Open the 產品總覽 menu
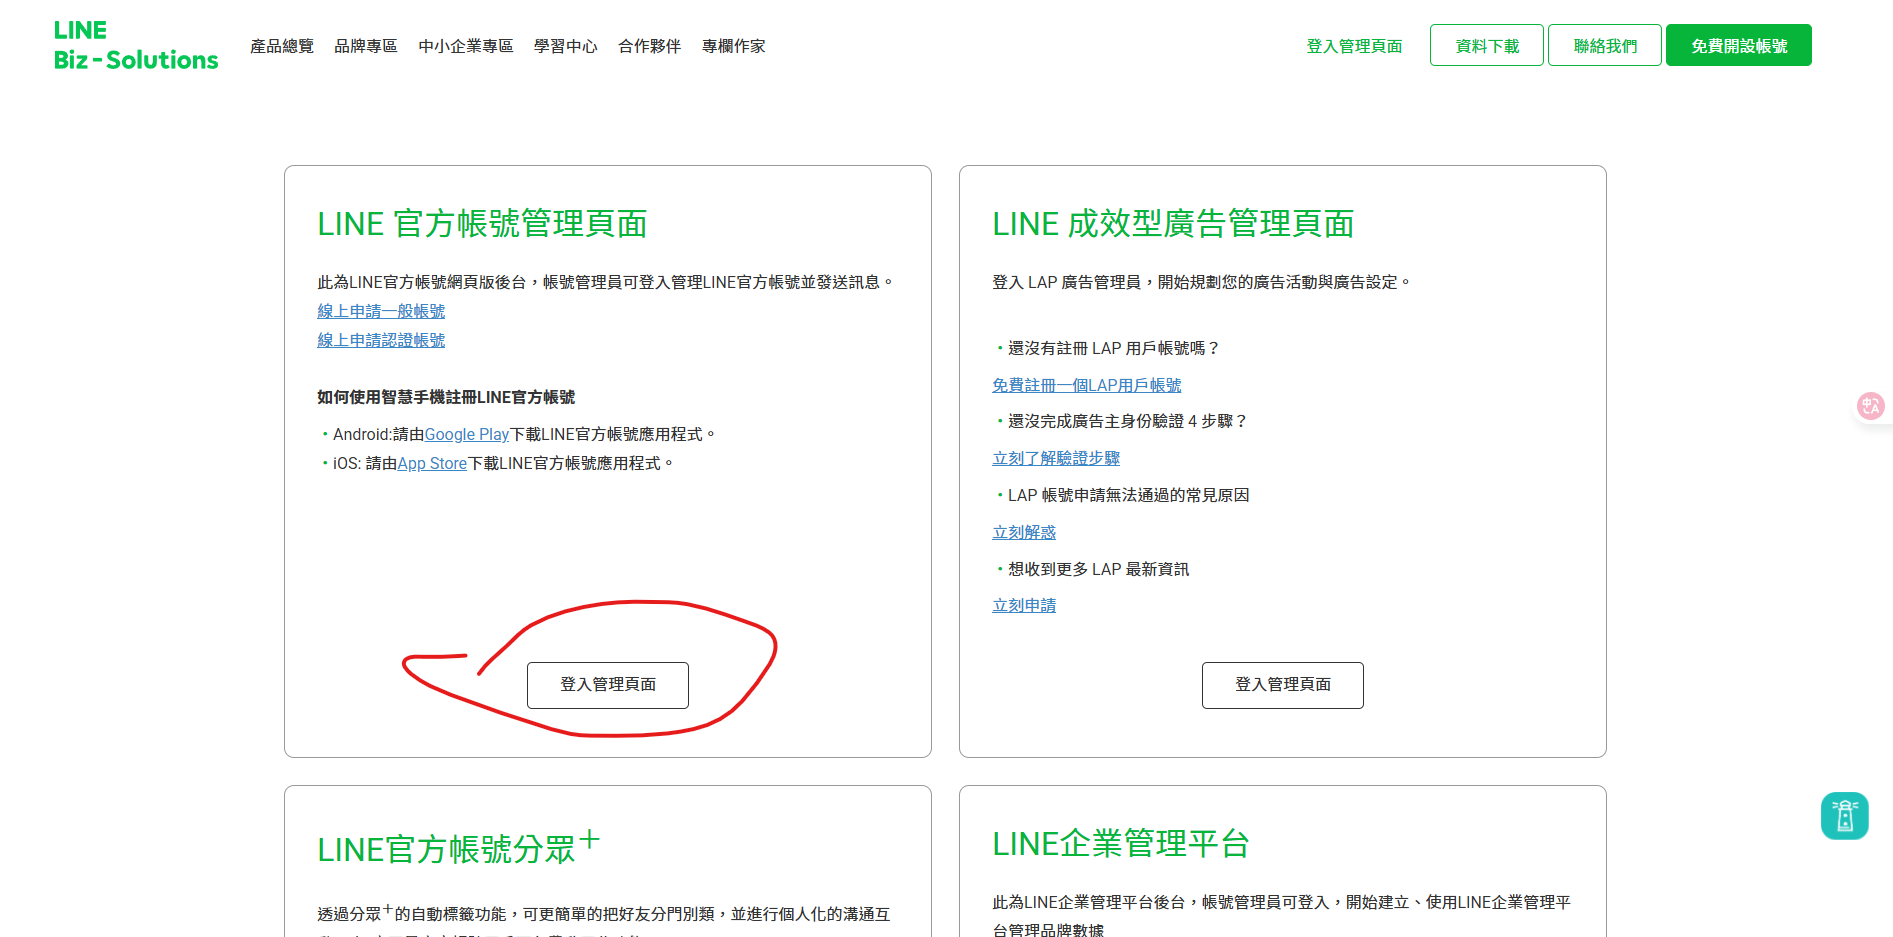Viewport: 1893px width, 937px height. (281, 46)
